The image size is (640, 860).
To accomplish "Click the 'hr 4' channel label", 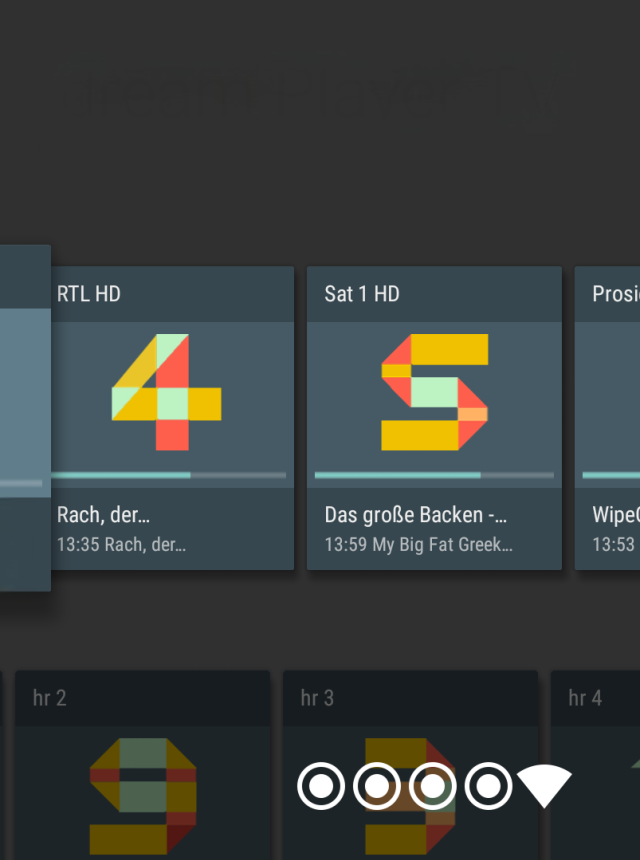I will 585,698.
